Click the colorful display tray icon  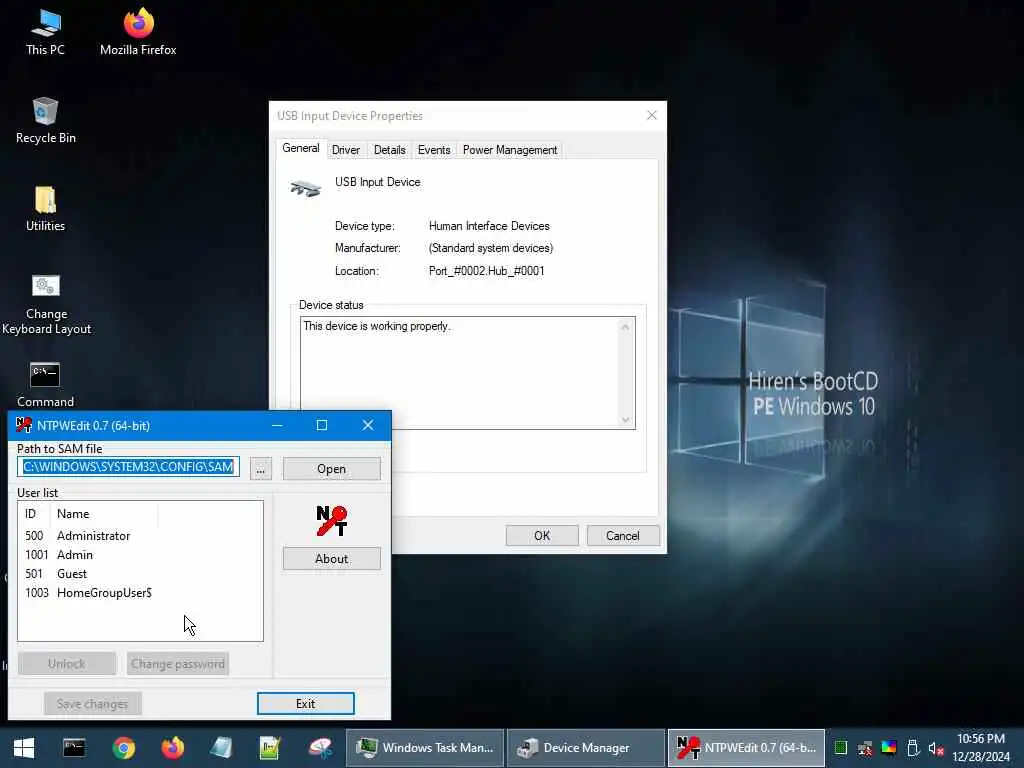click(x=889, y=748)
